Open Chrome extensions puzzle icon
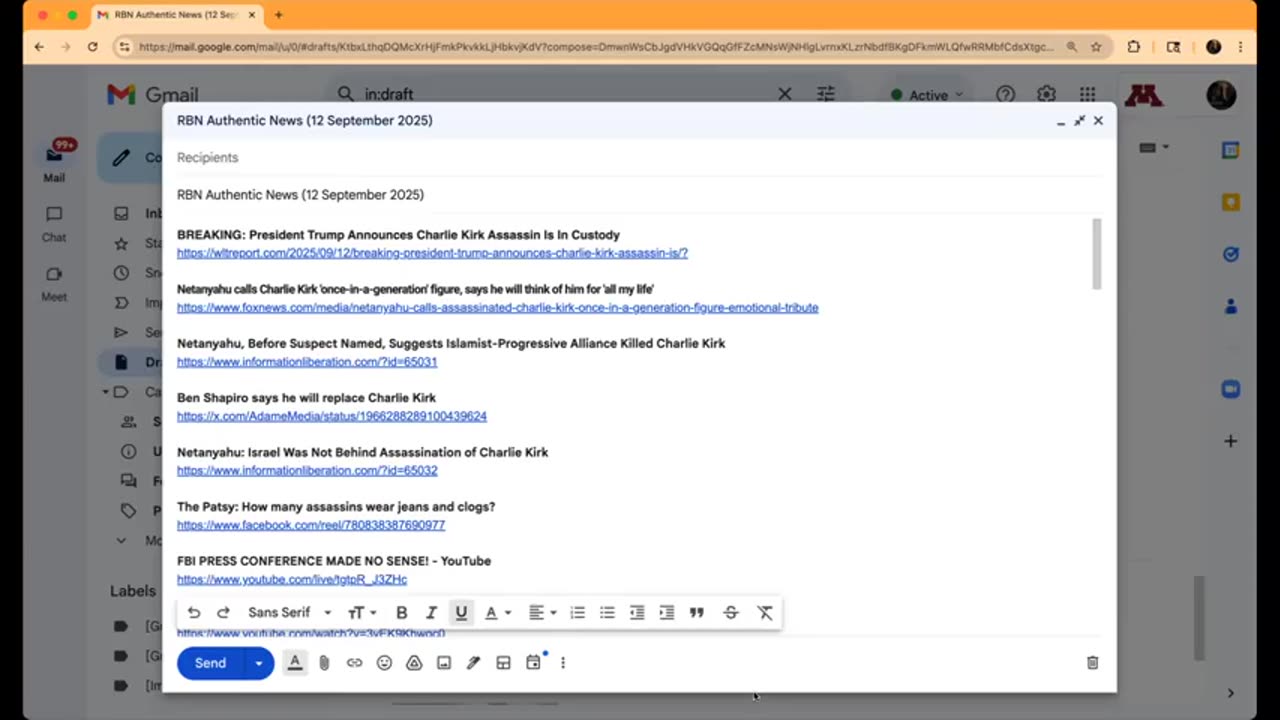Image resolution: width=1280 pixels, height=720 pixels. pyautogui.click(x=1134, y=46)
